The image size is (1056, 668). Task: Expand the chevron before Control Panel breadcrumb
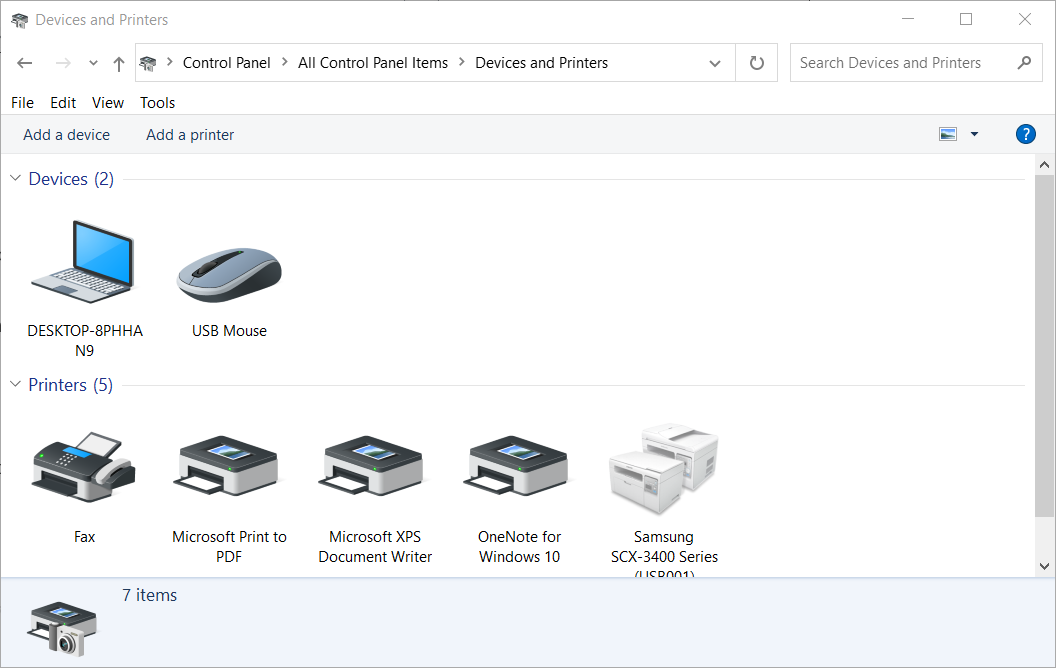tap(170, 62)
